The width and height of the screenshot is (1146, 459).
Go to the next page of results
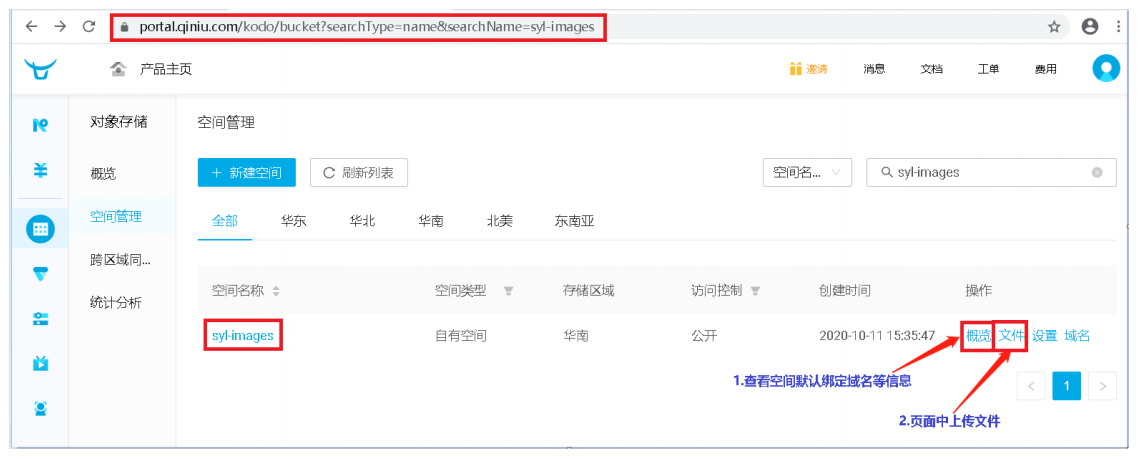click(x=1102, y=386)
